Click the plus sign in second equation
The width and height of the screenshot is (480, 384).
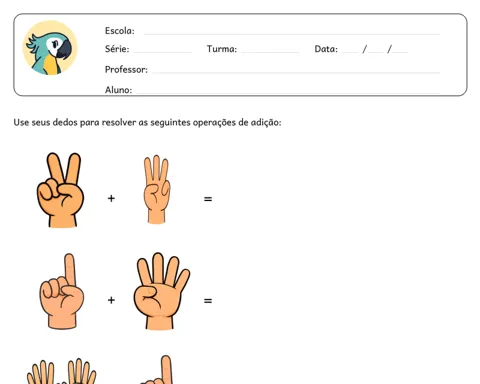pos(111,300)
